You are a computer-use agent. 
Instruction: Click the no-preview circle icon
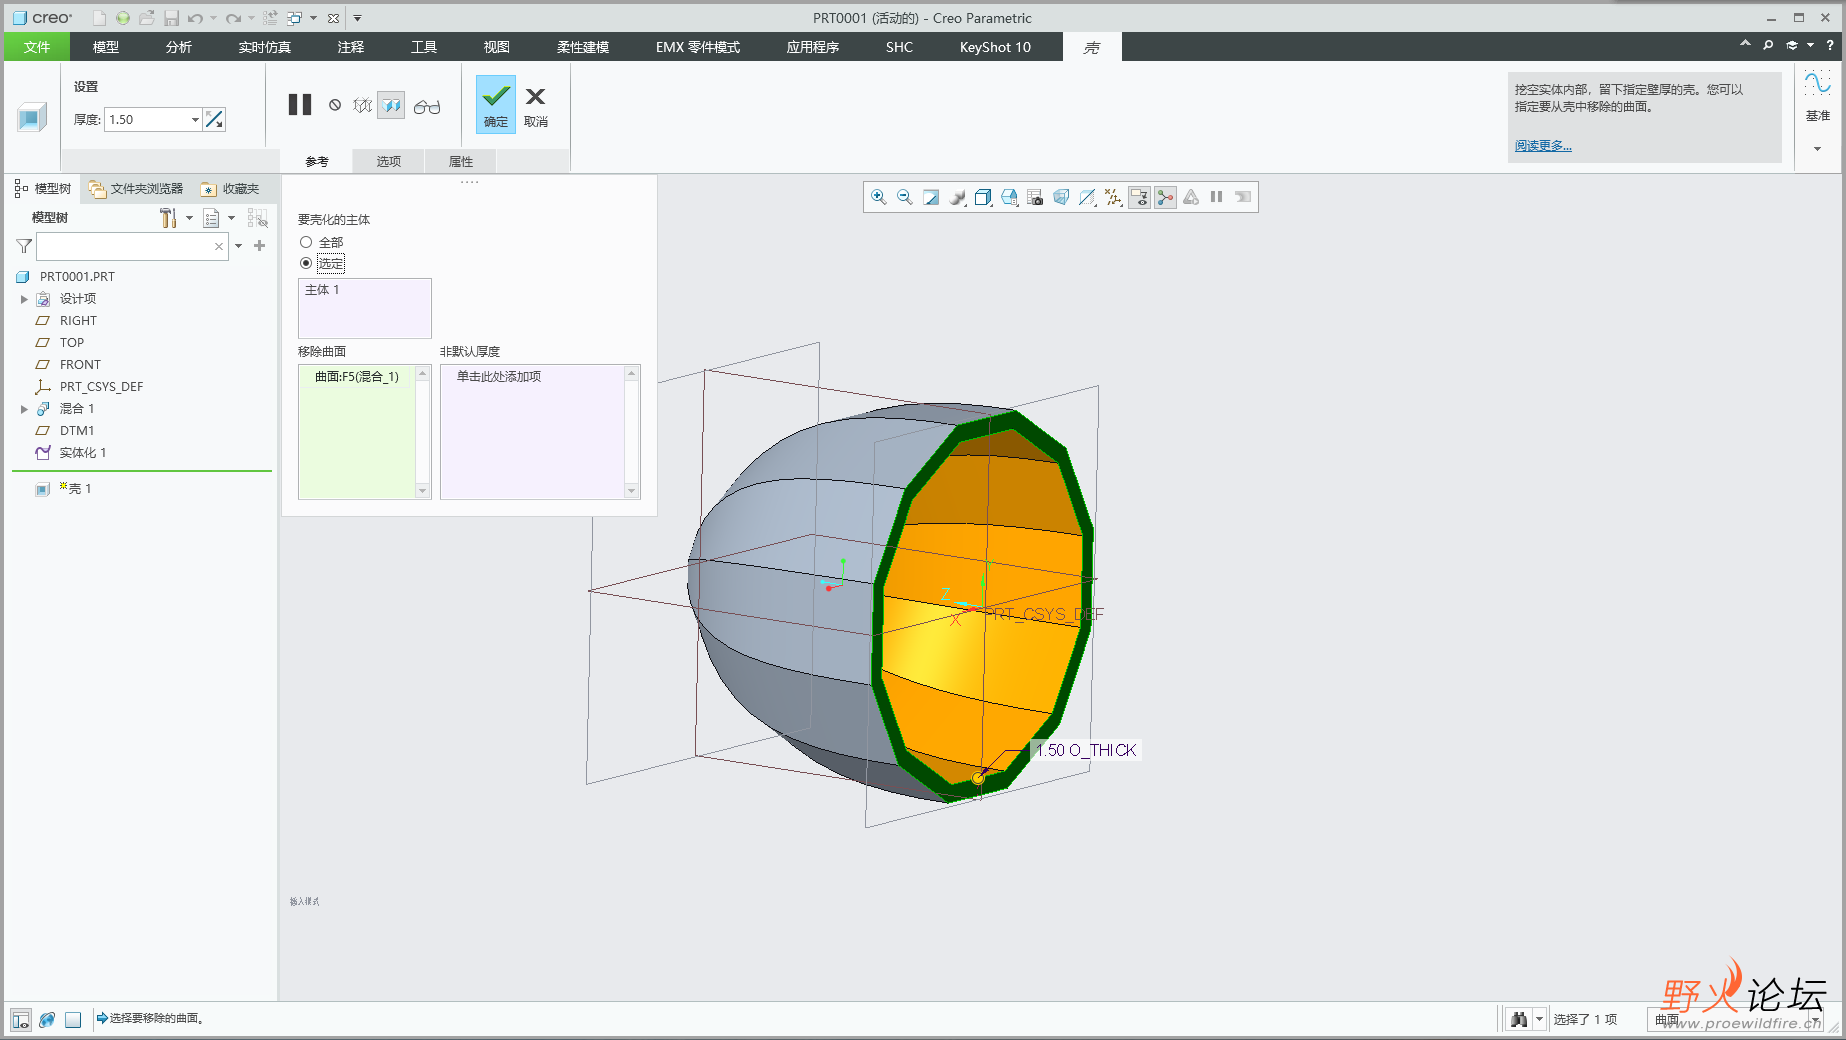point(335,105)
